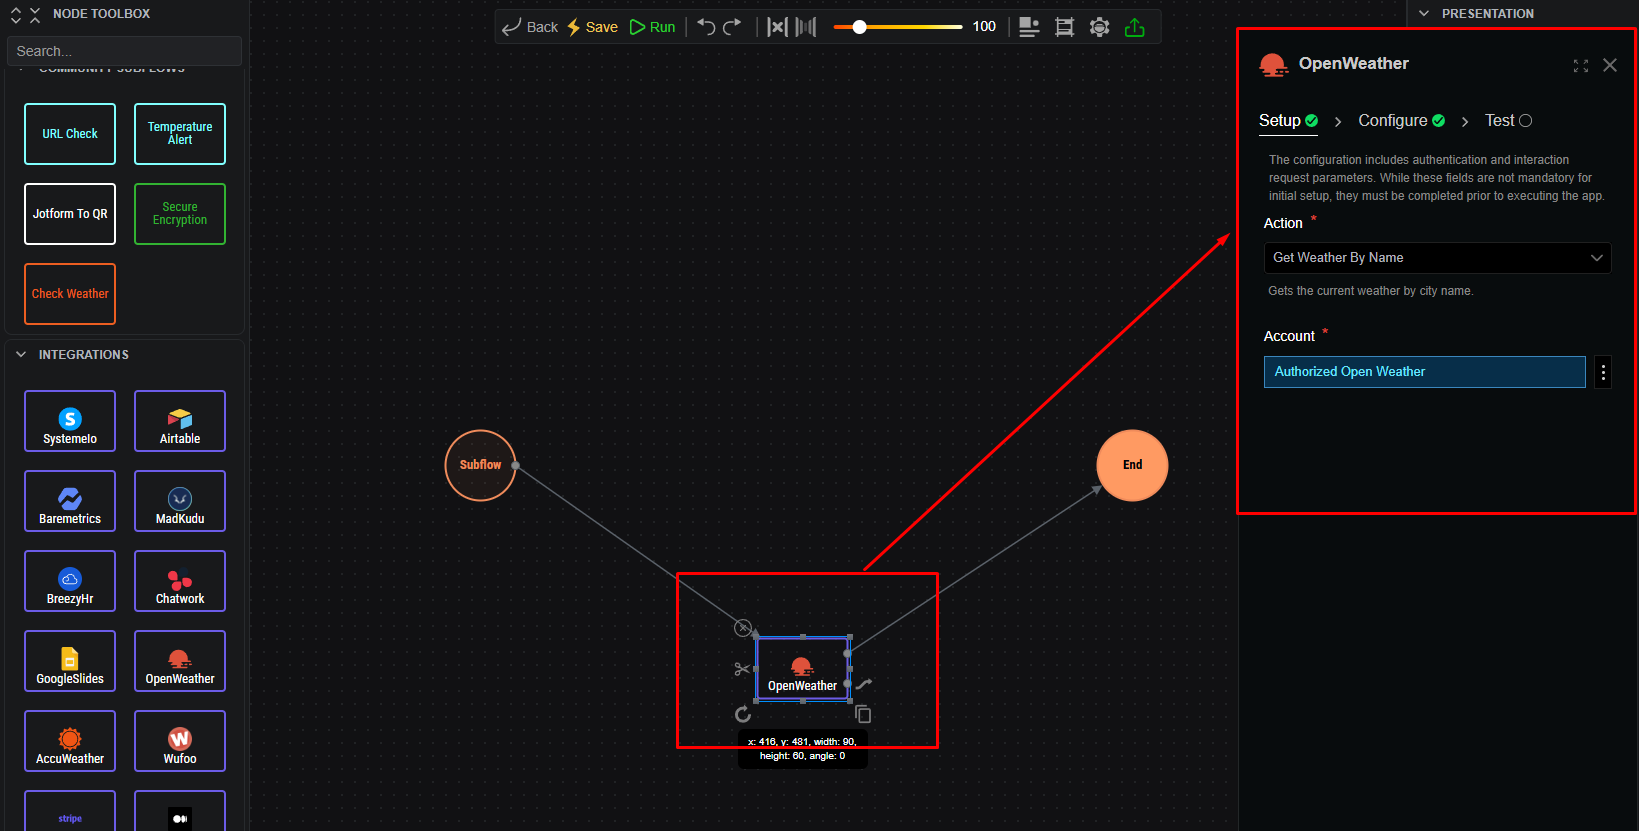Switch to the Configure tab
1639x831 pixels.
[x=1401, y=121]
